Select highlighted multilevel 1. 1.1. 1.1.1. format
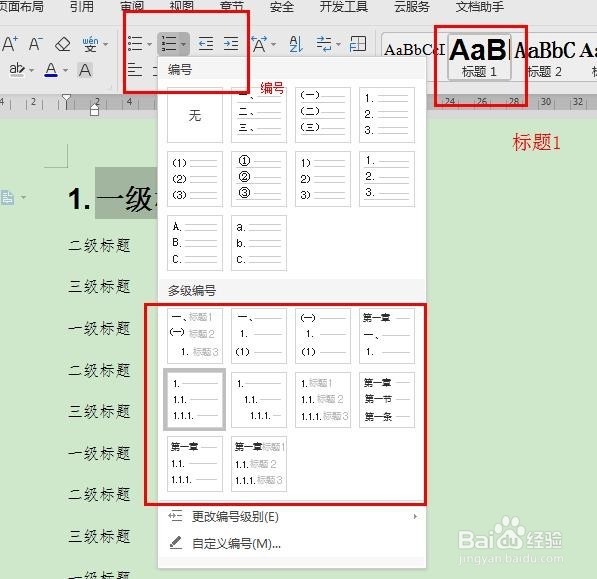The image size is (597, 579). click(195, 399)
